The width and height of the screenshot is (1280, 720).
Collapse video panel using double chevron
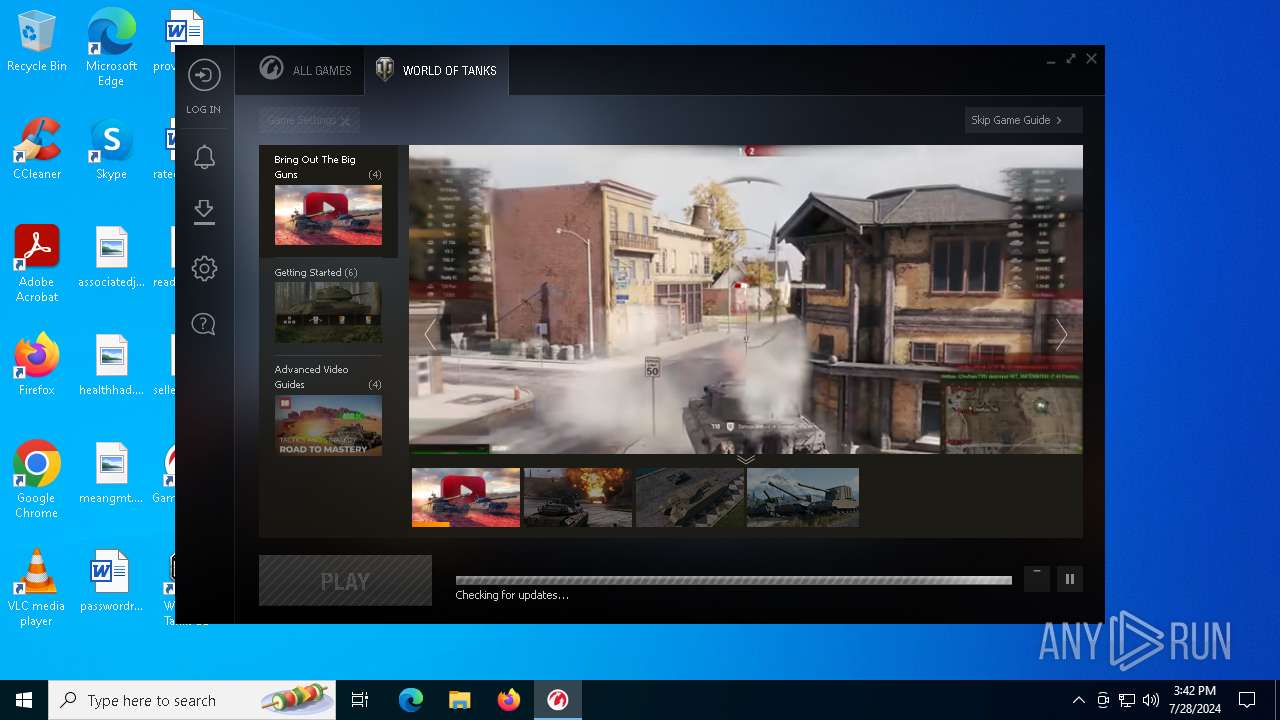click(746, 459)
